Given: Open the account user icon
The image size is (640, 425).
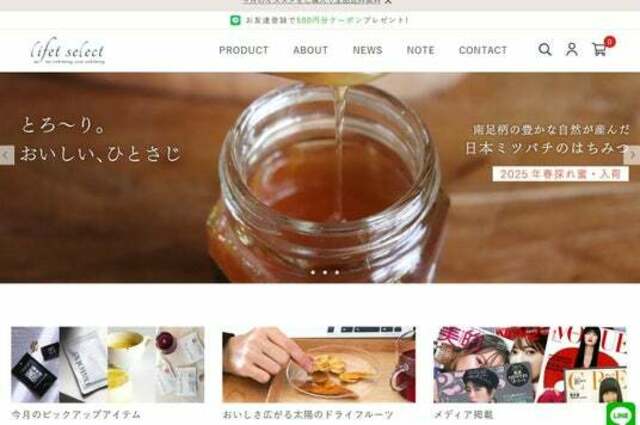Looking at the screenshot, I should (571, 49).
